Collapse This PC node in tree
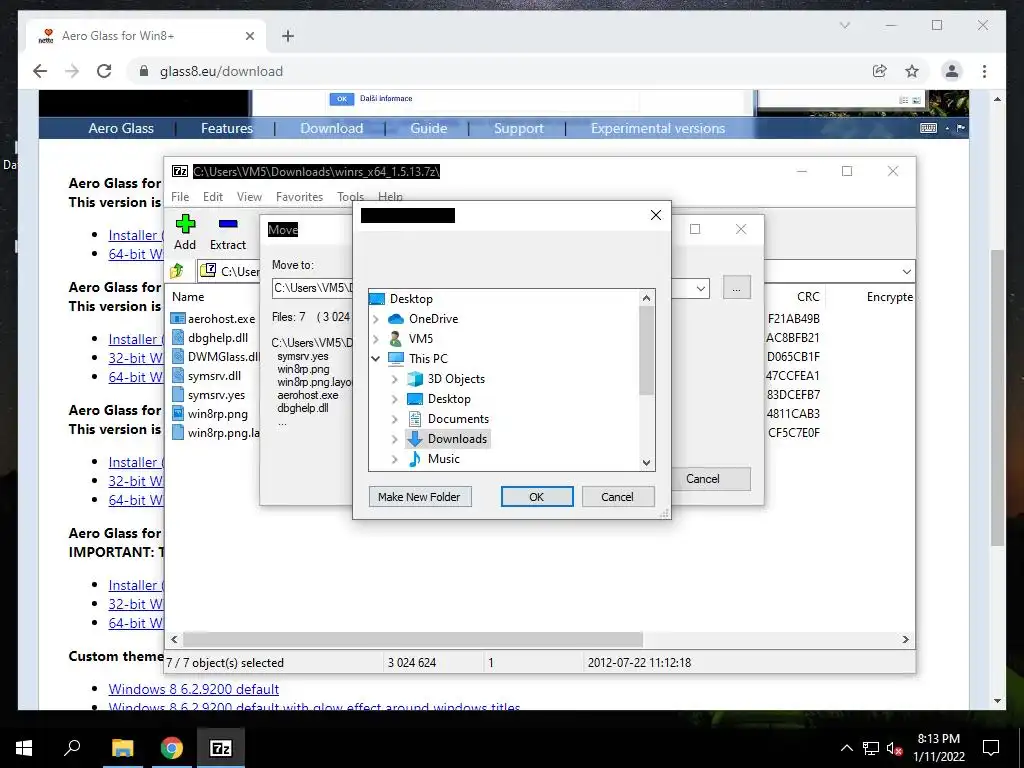 pos(376,359)
